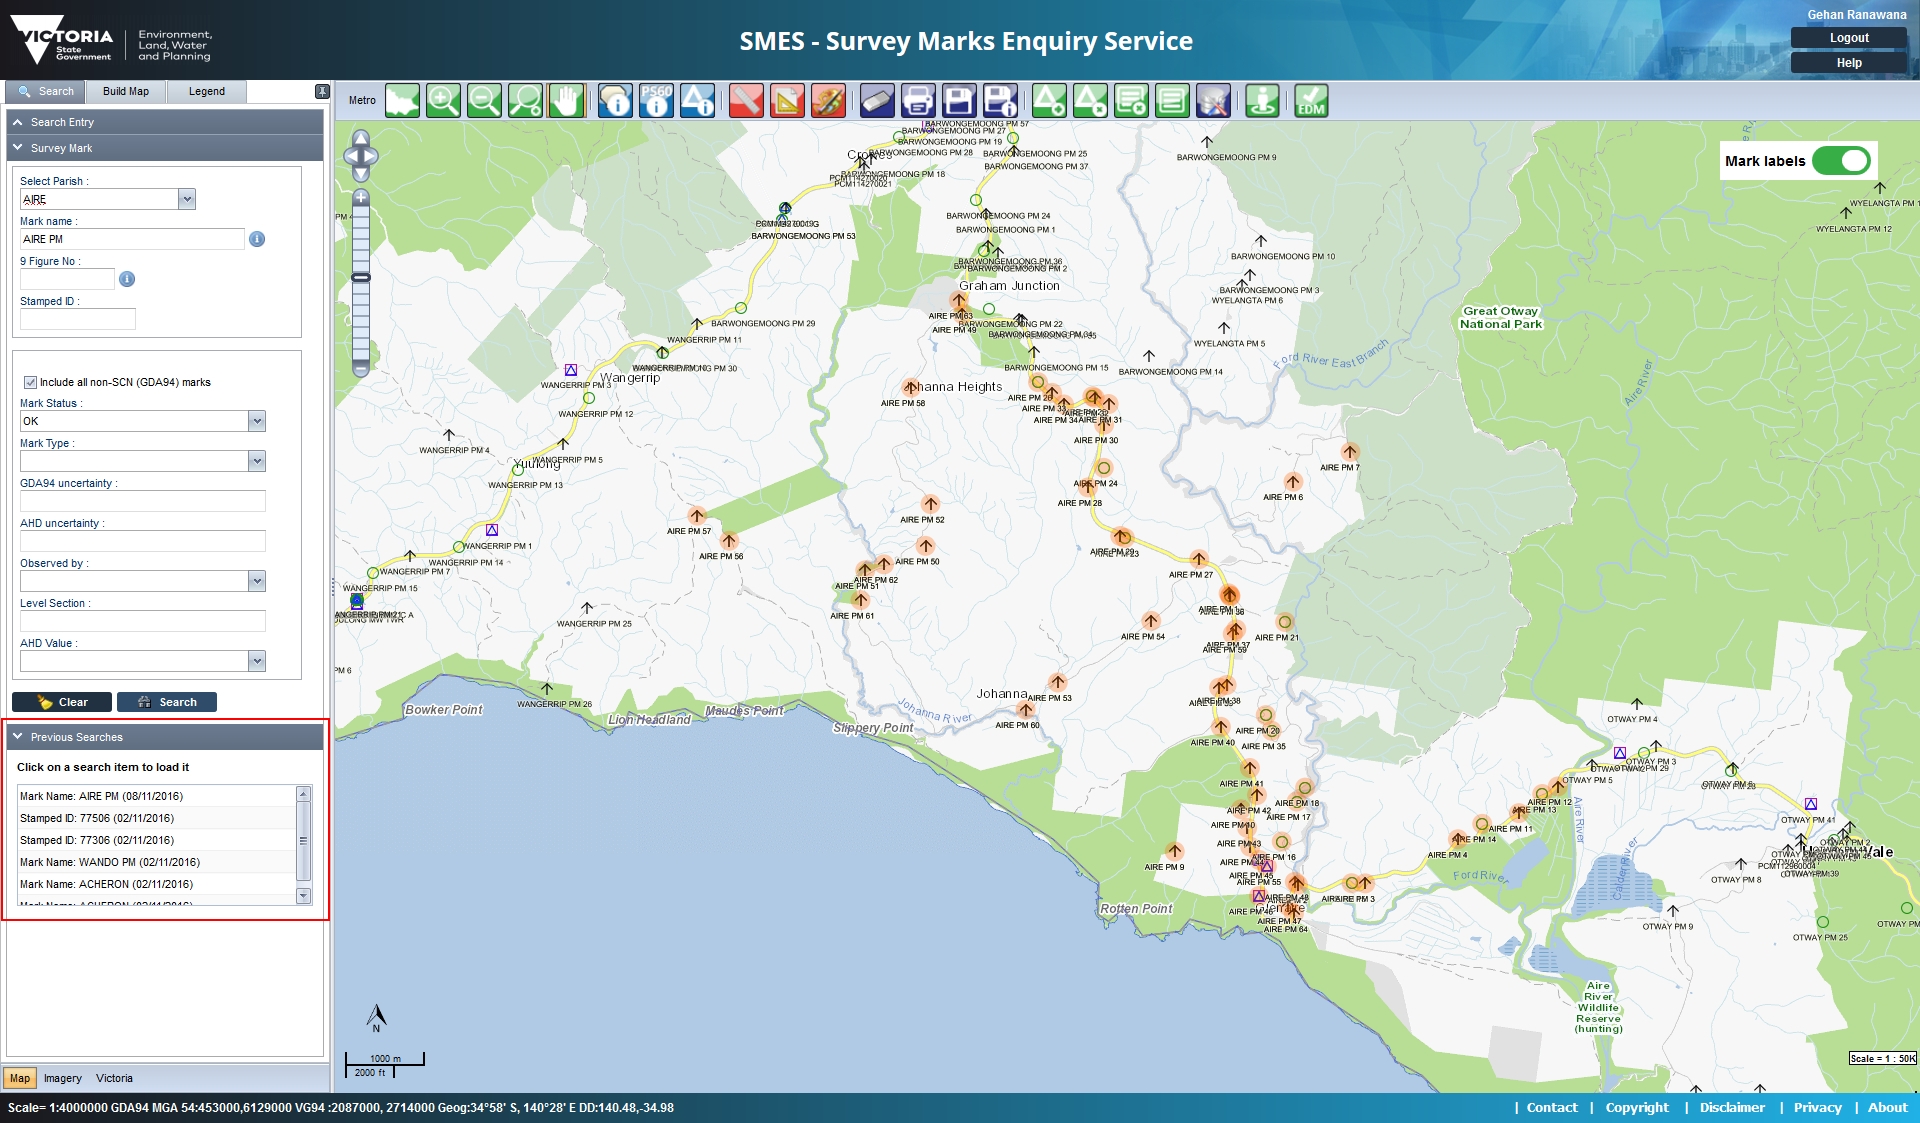Click the floppy disk with info icon

[x=1000, y=101]
